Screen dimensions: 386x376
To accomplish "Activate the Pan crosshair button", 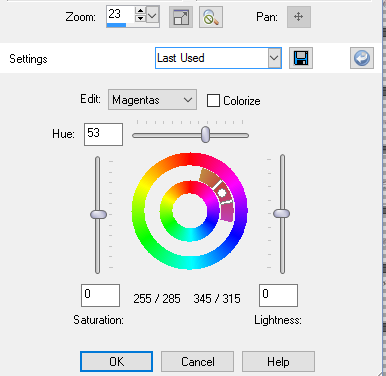I will [299, 17].
